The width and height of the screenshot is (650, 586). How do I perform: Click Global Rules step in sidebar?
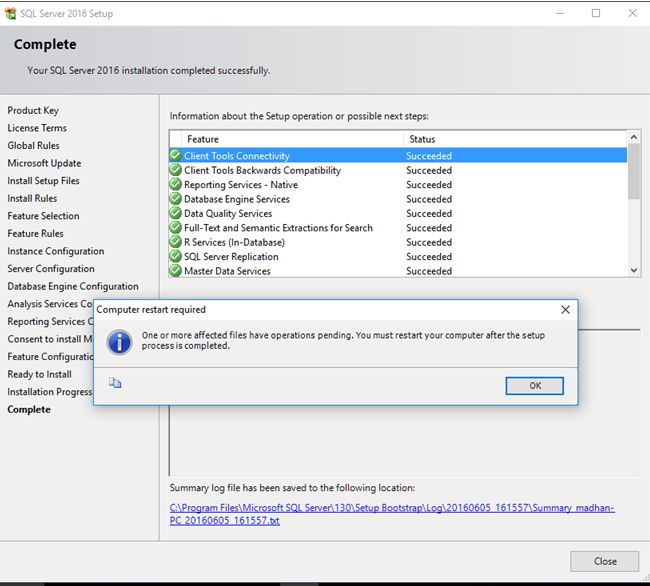point(33,146)
